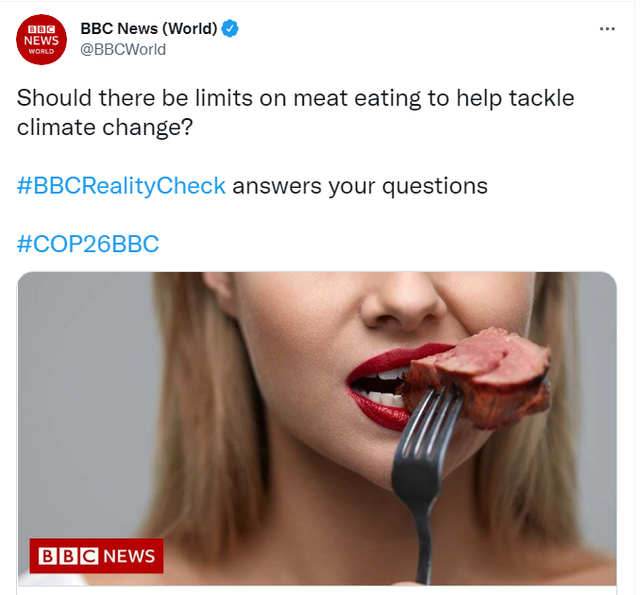Open the @BBCWorld handle link
This screenshot has width=640, height=595.
(123, 50)
